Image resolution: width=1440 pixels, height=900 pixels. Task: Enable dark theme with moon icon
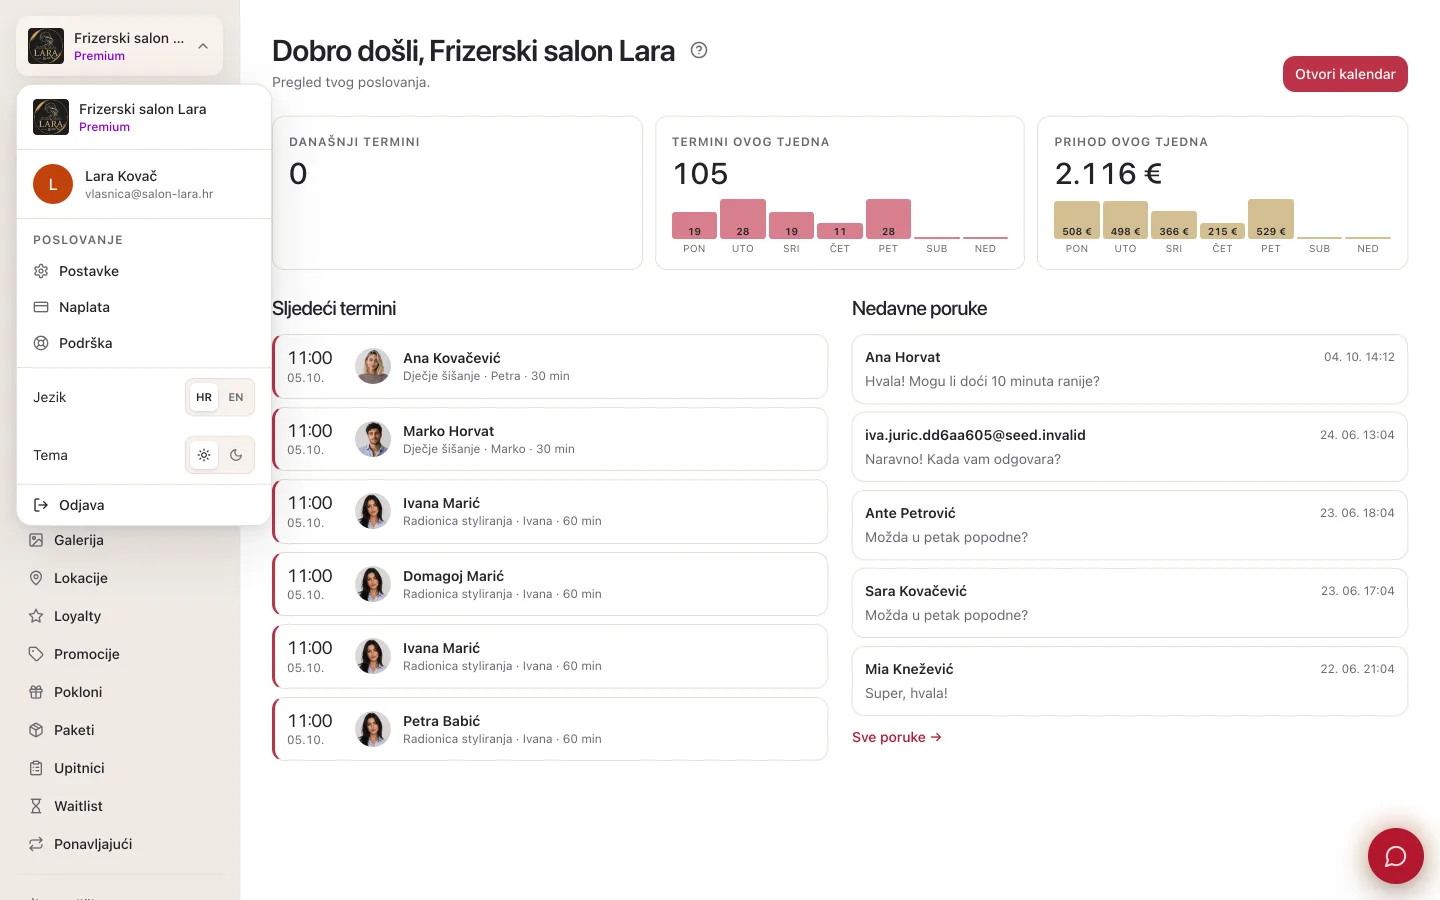236,455
